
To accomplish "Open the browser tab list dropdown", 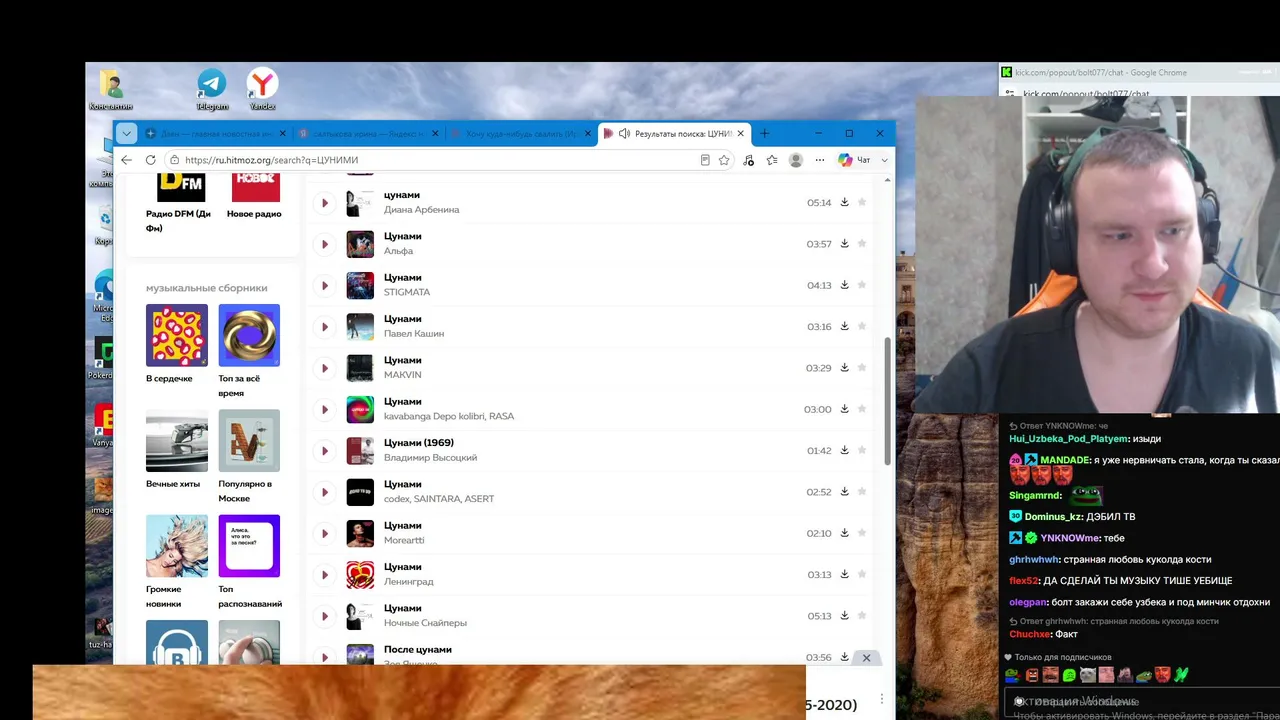I will tap(126, 134).
